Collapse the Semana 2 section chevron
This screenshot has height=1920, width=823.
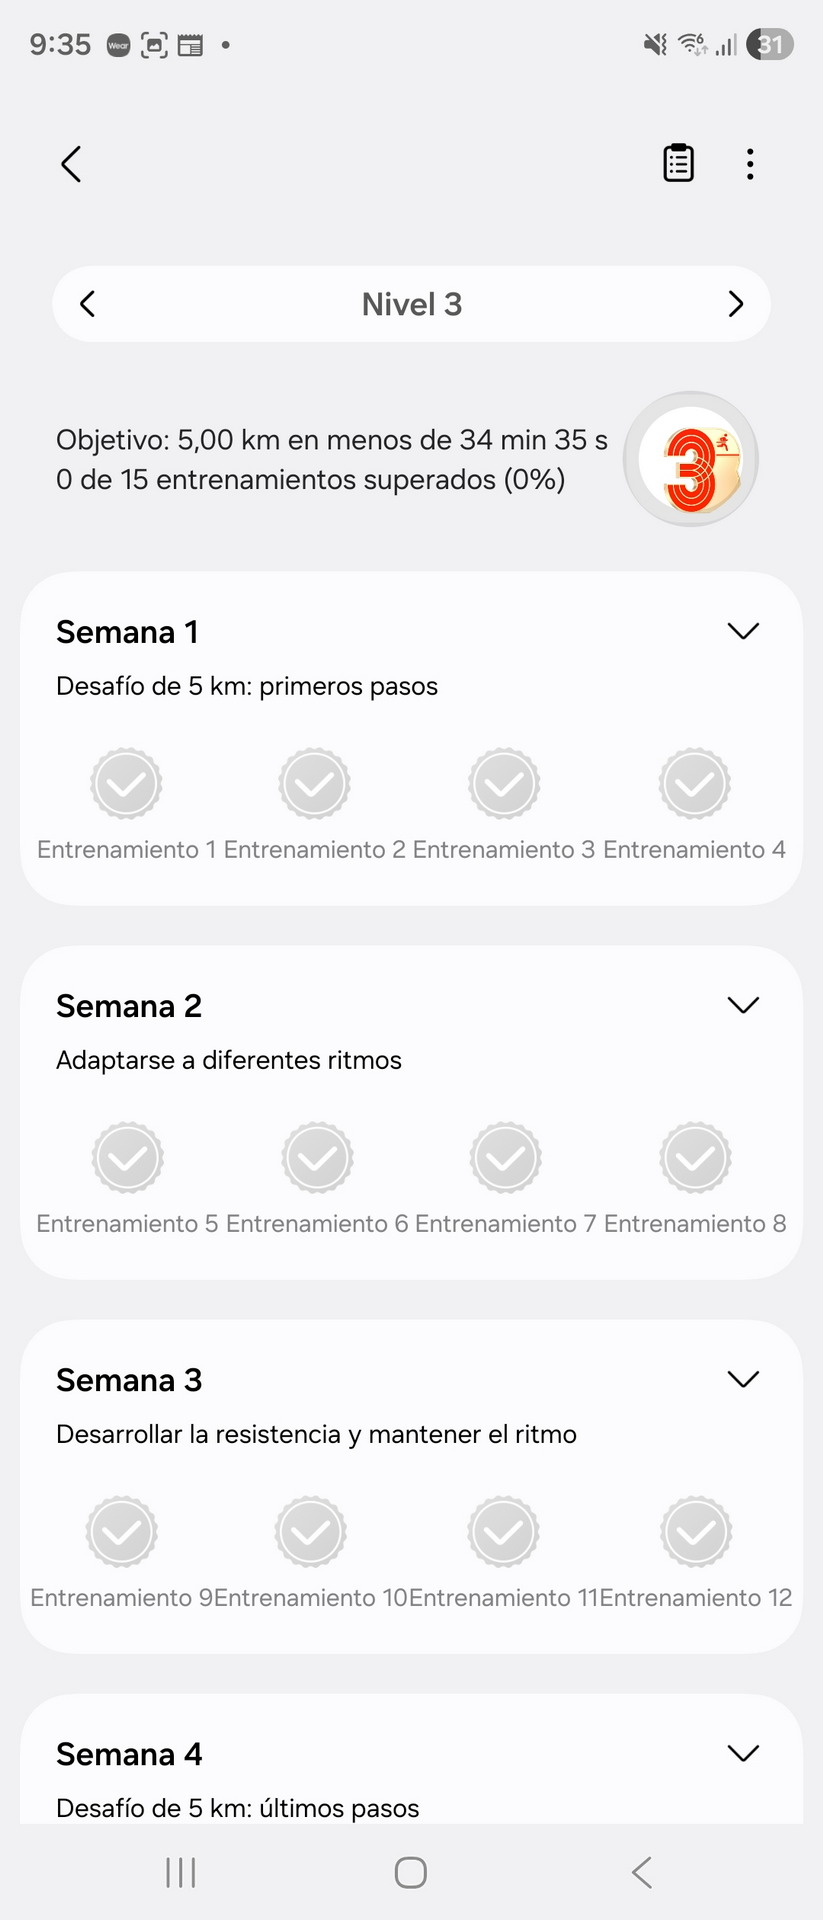(x=743, y=1005)
